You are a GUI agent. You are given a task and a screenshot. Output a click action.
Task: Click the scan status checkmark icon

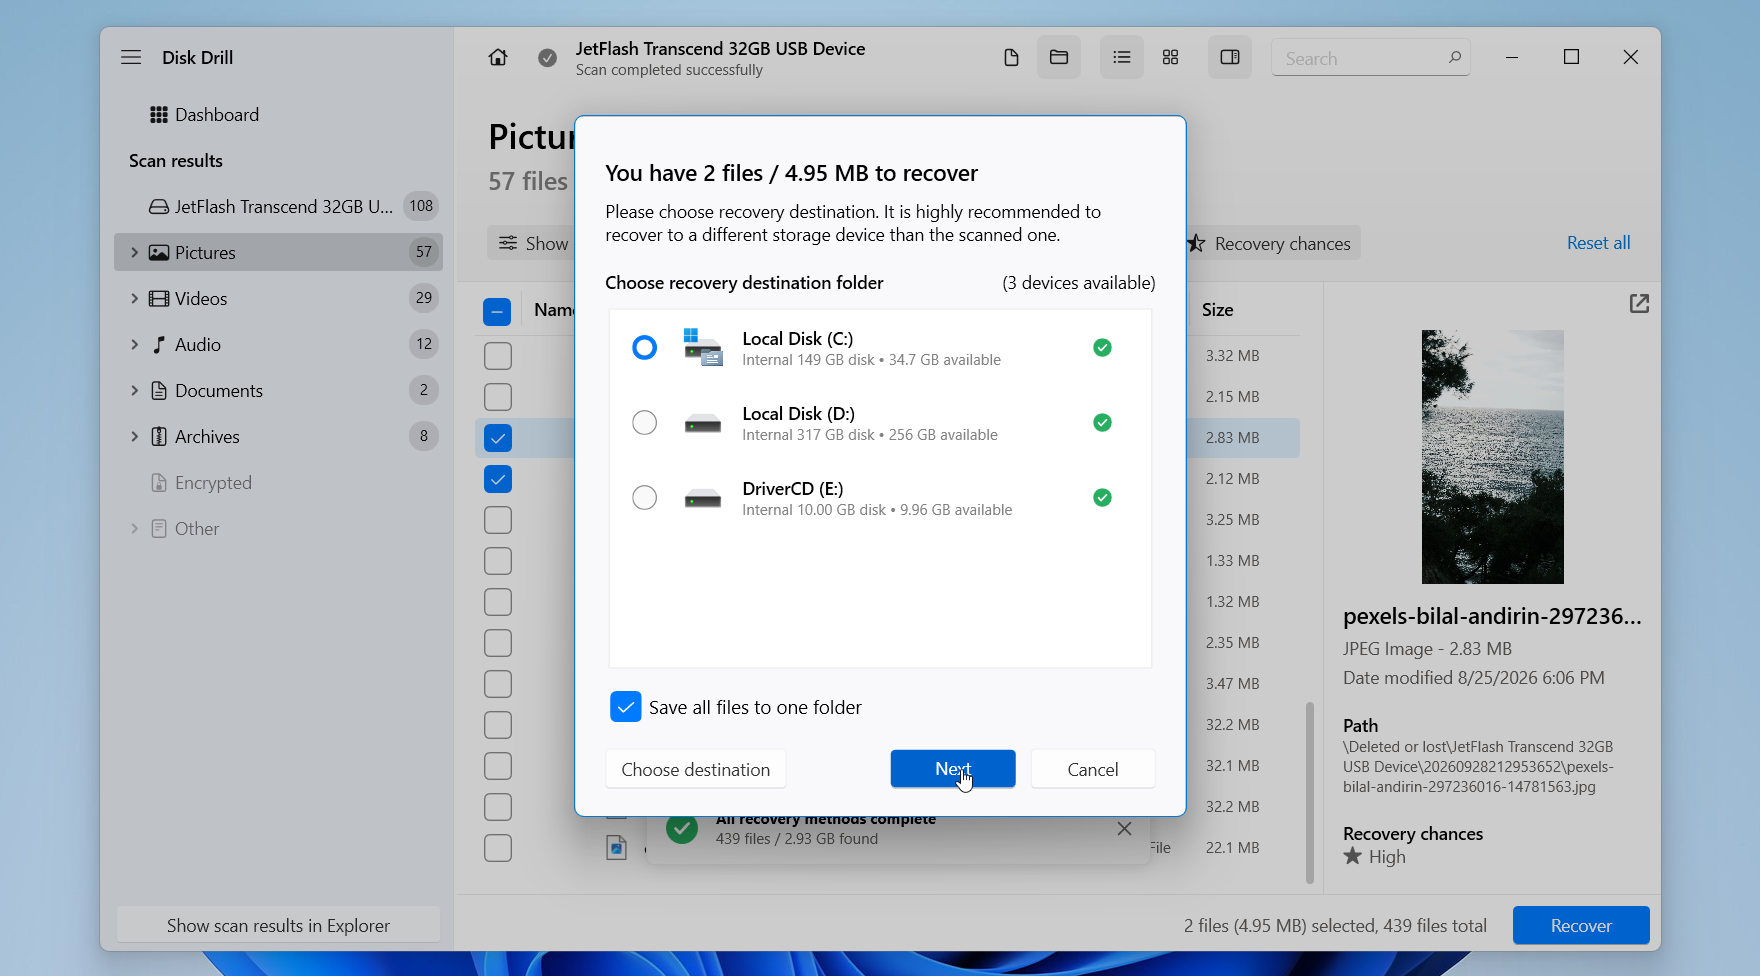pos(547,58)
